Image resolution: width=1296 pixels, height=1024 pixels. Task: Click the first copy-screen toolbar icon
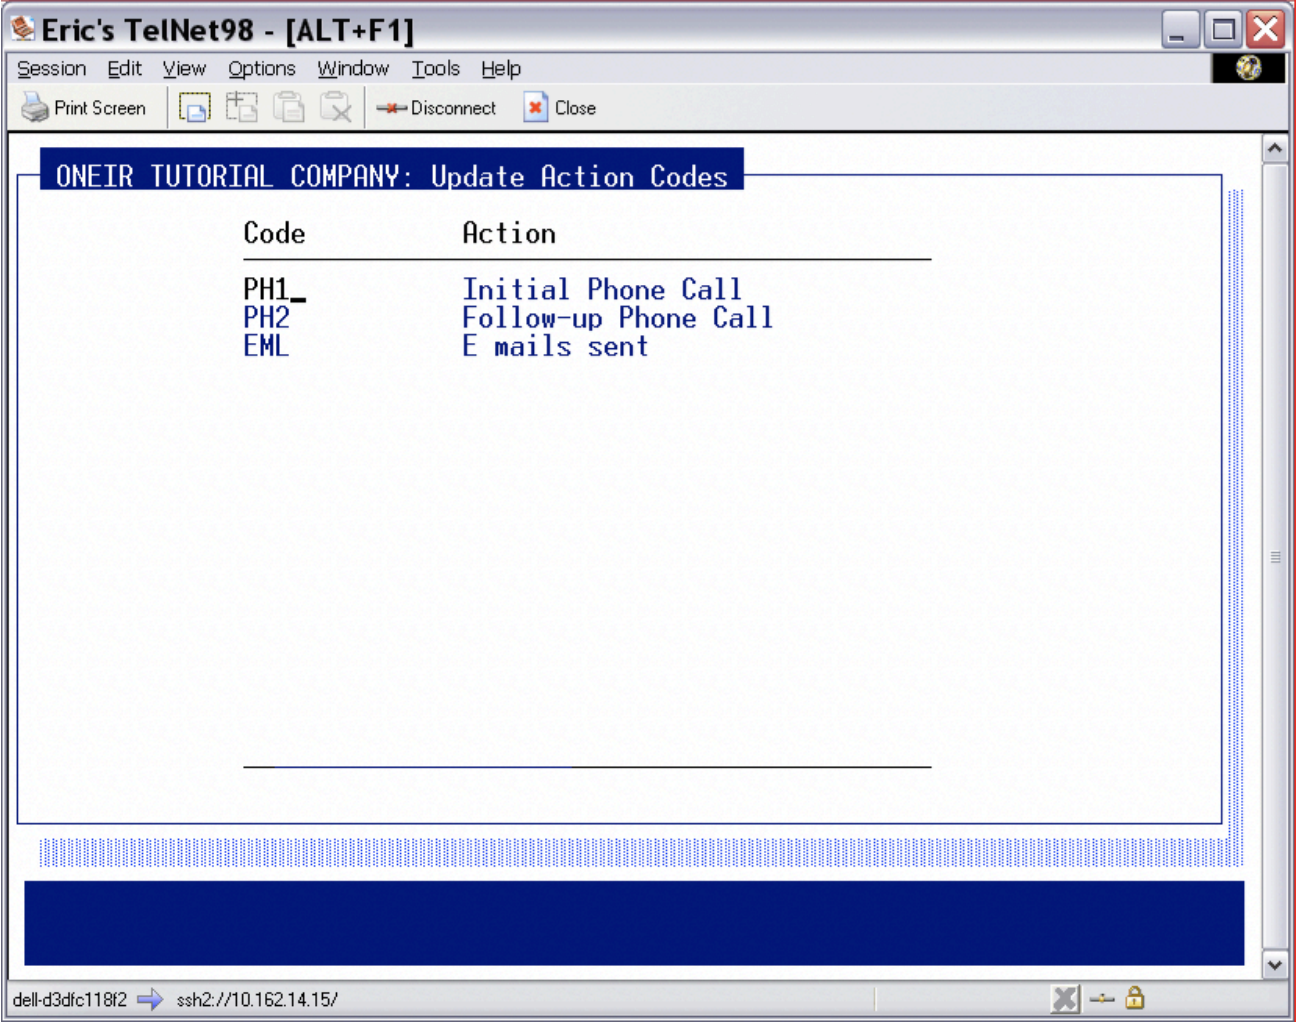tap(194, 108)
